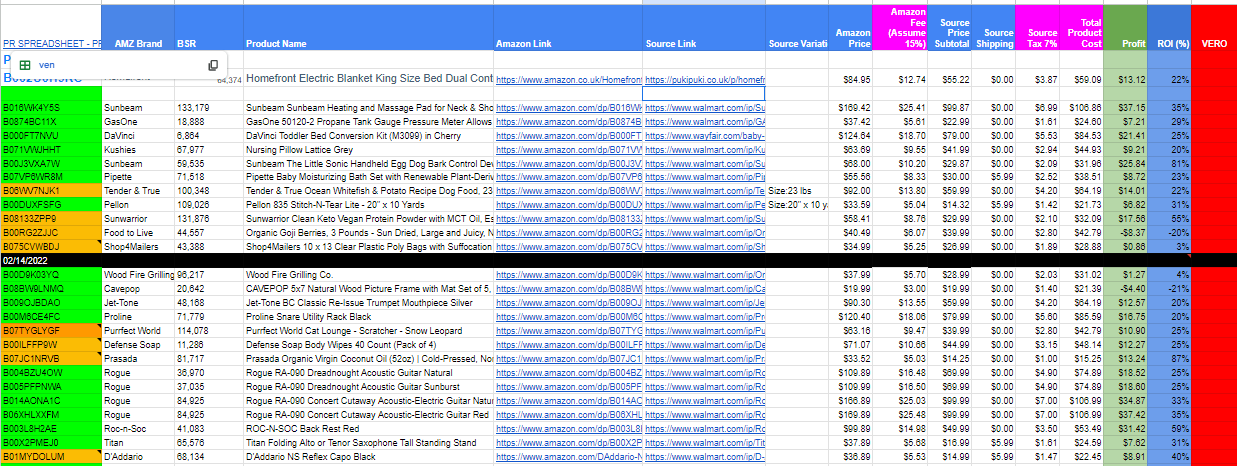Select BSR value 131,876 for Sunwarrior
This screenshot has height=466, width=1237.
pyautogui.click(x=209, y=217)
